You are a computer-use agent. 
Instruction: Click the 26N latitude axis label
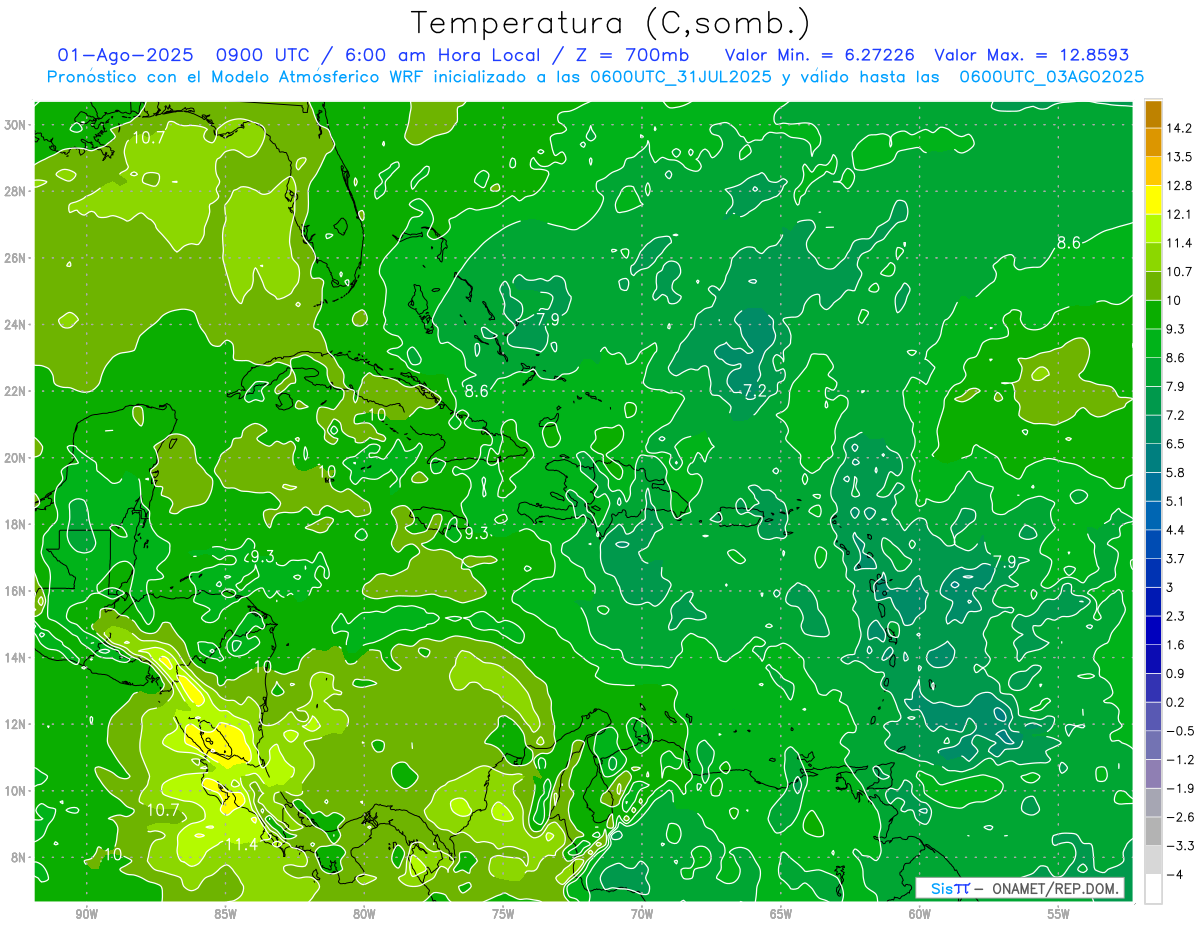tap(16, 258)
